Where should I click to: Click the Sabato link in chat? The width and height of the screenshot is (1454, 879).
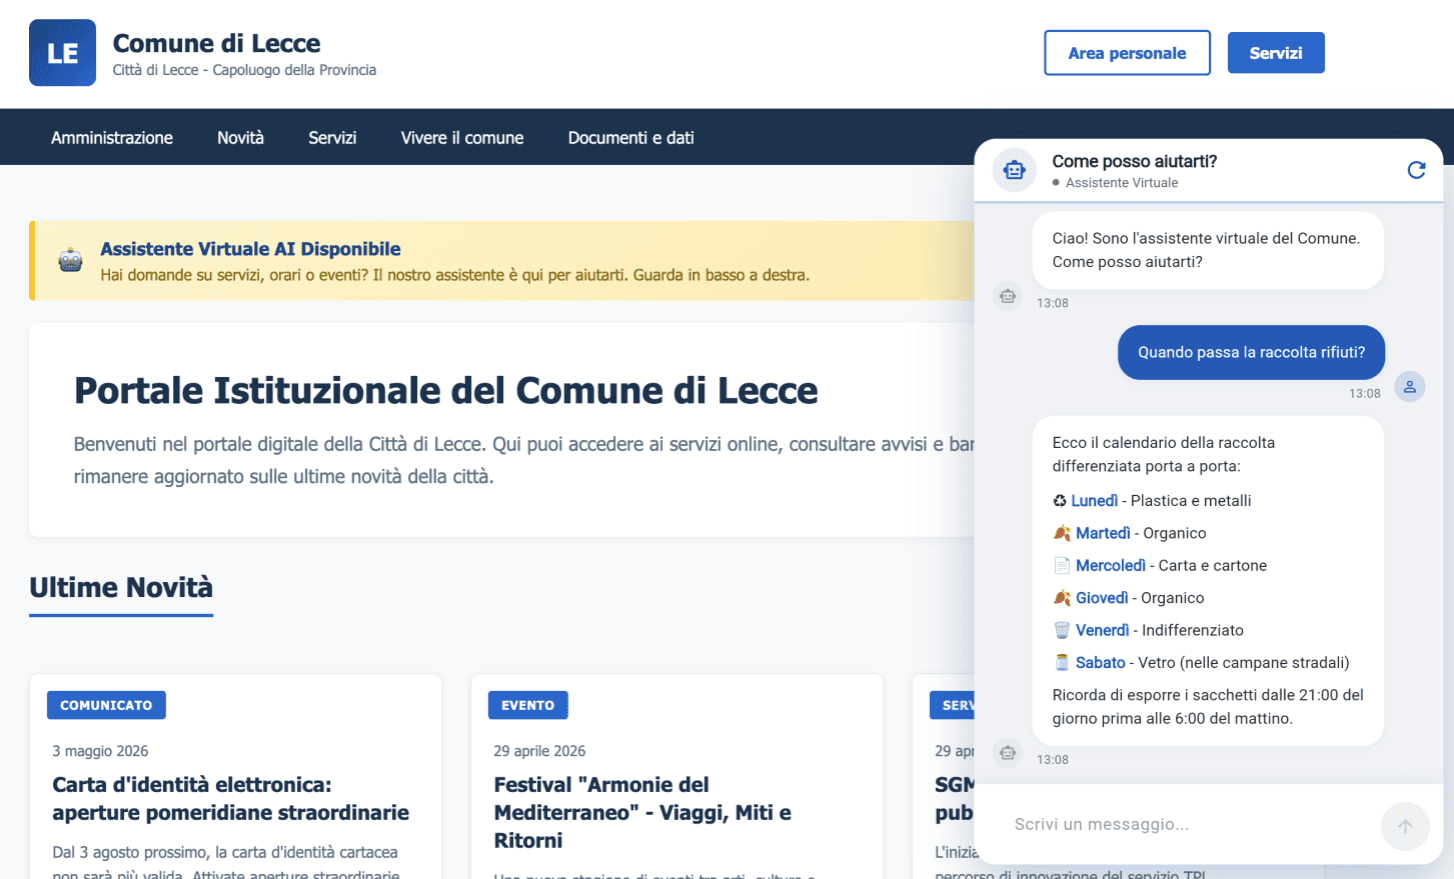pos(1100,663)
